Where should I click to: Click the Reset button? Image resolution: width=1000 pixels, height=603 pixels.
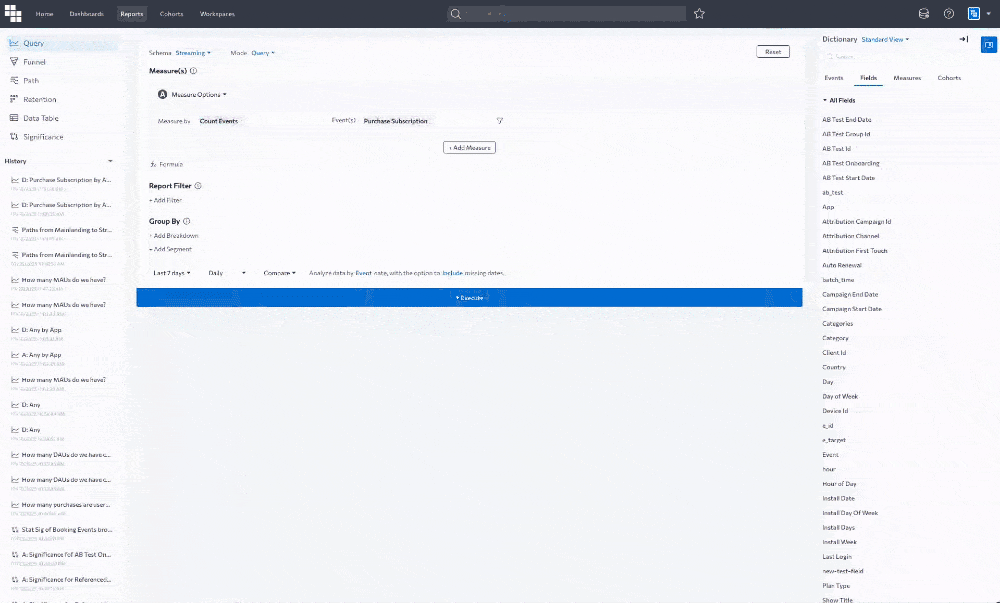773,52
